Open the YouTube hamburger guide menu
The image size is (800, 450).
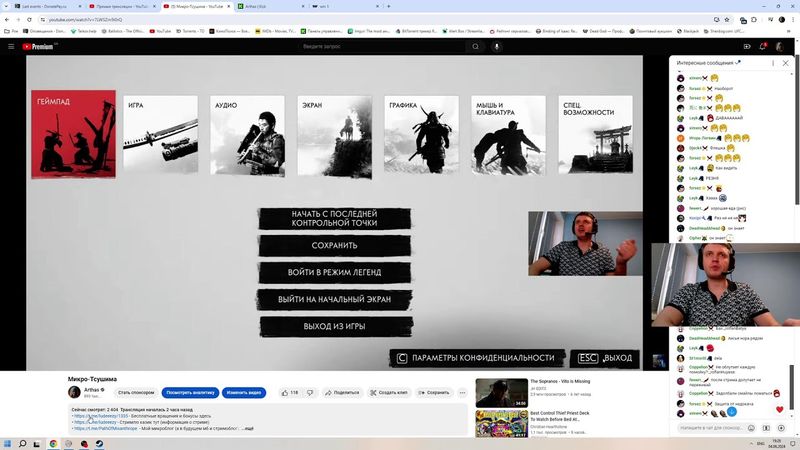[x=11, y=46]
